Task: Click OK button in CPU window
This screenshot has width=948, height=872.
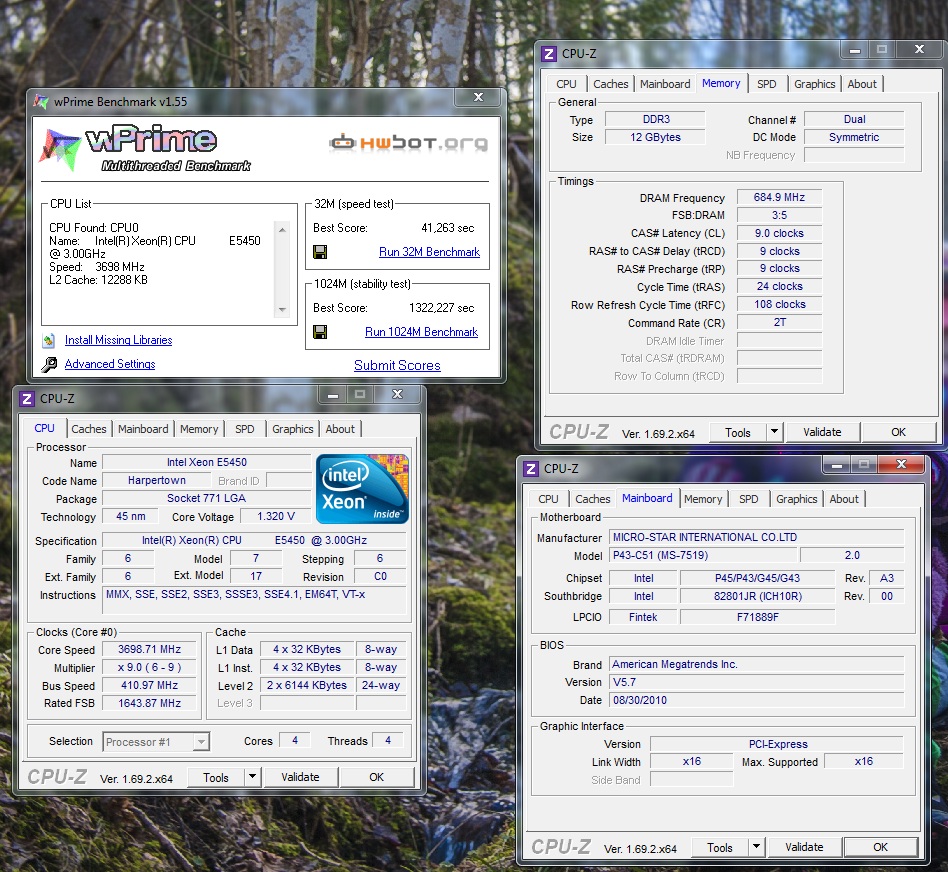Action: [377, 777]
